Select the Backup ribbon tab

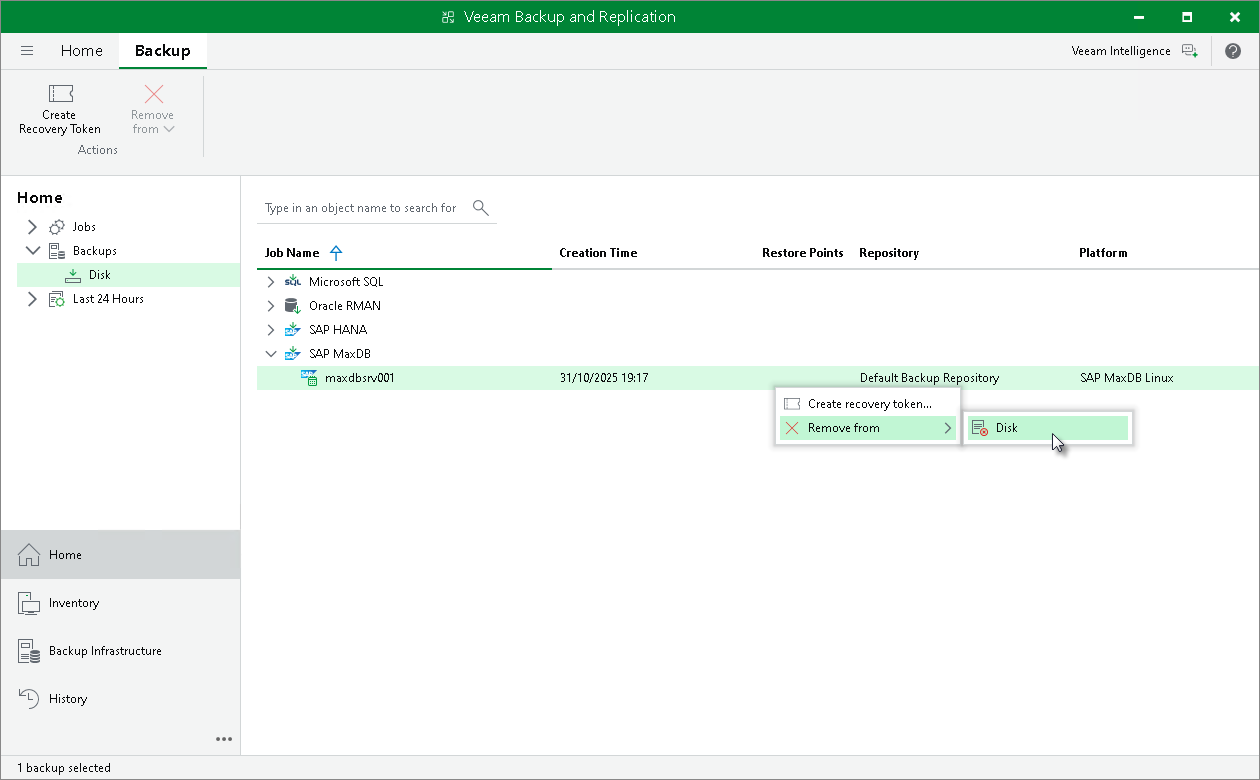click(x=163, y=51)
